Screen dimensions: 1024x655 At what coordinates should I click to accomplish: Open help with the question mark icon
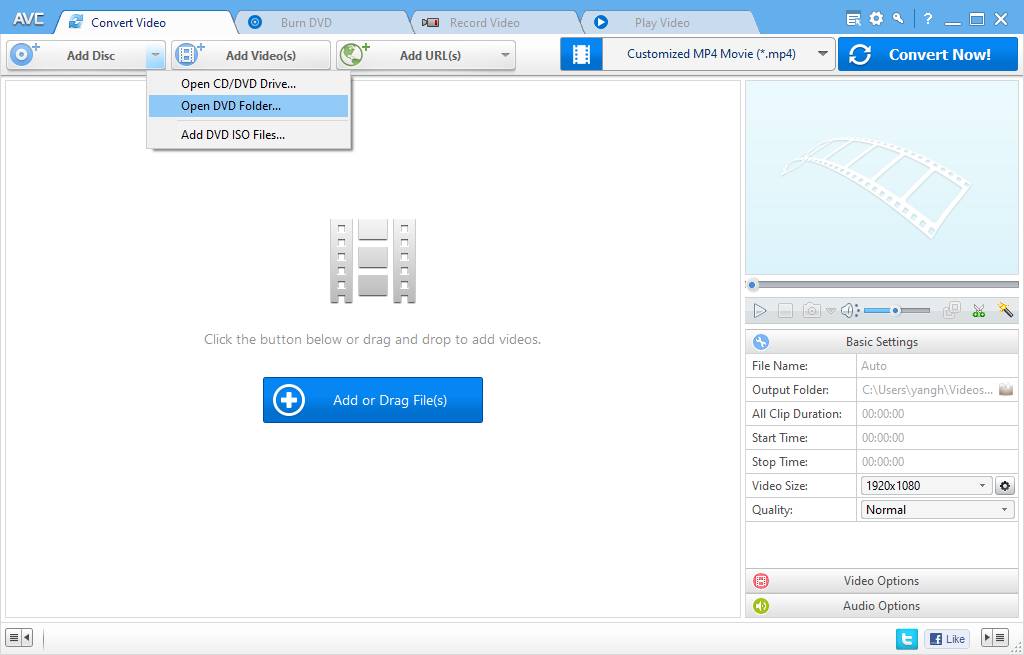[928, 17]
